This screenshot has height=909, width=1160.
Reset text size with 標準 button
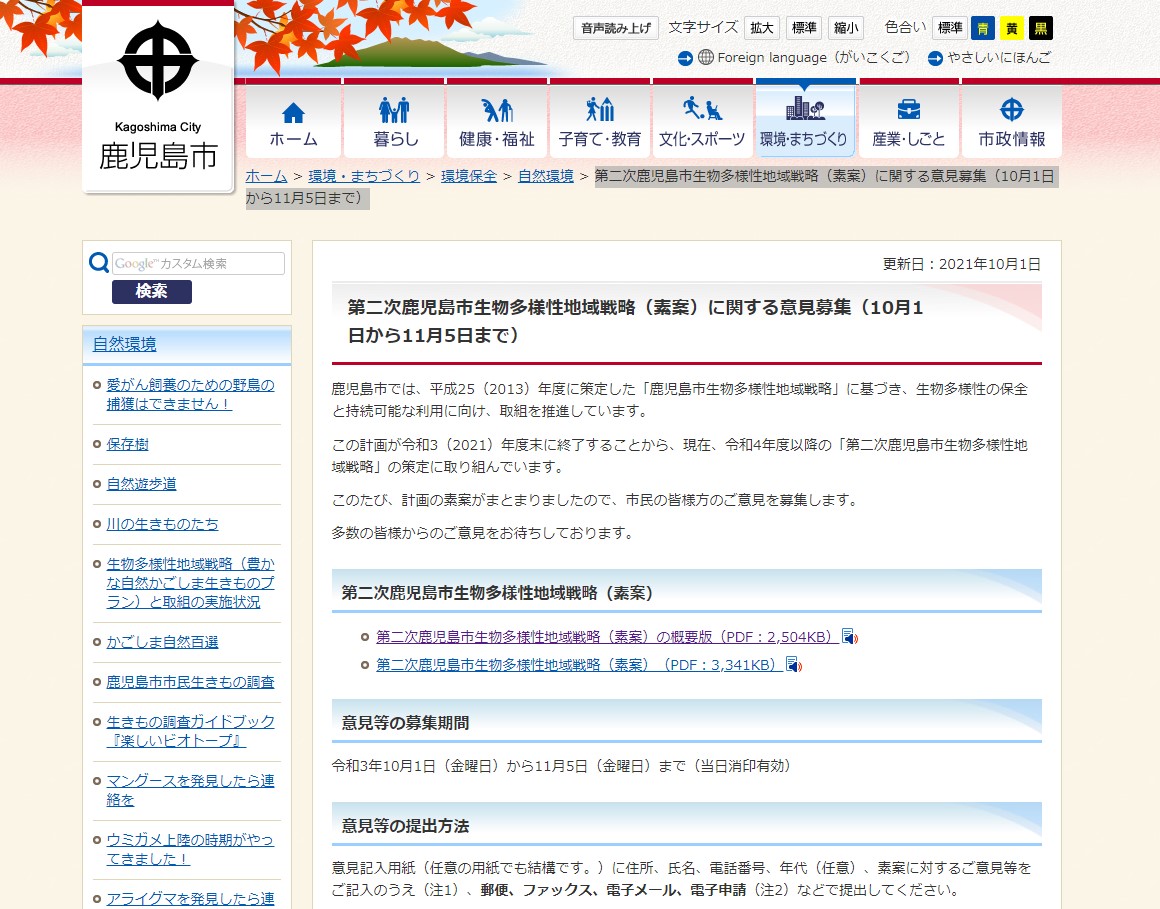(804, 28)
